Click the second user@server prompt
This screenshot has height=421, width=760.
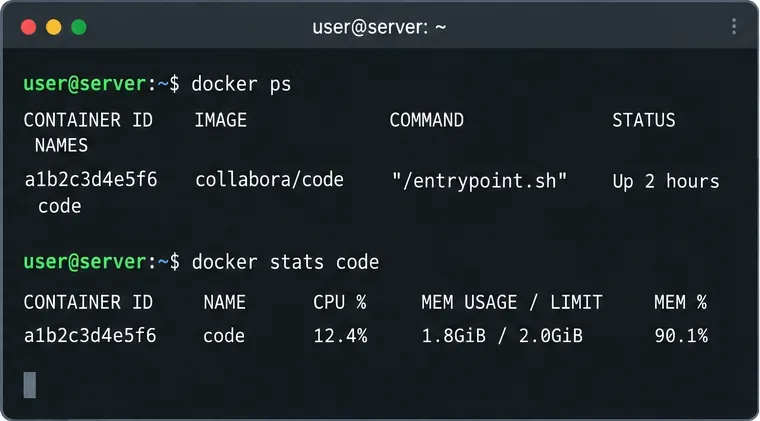click(101, 262)
